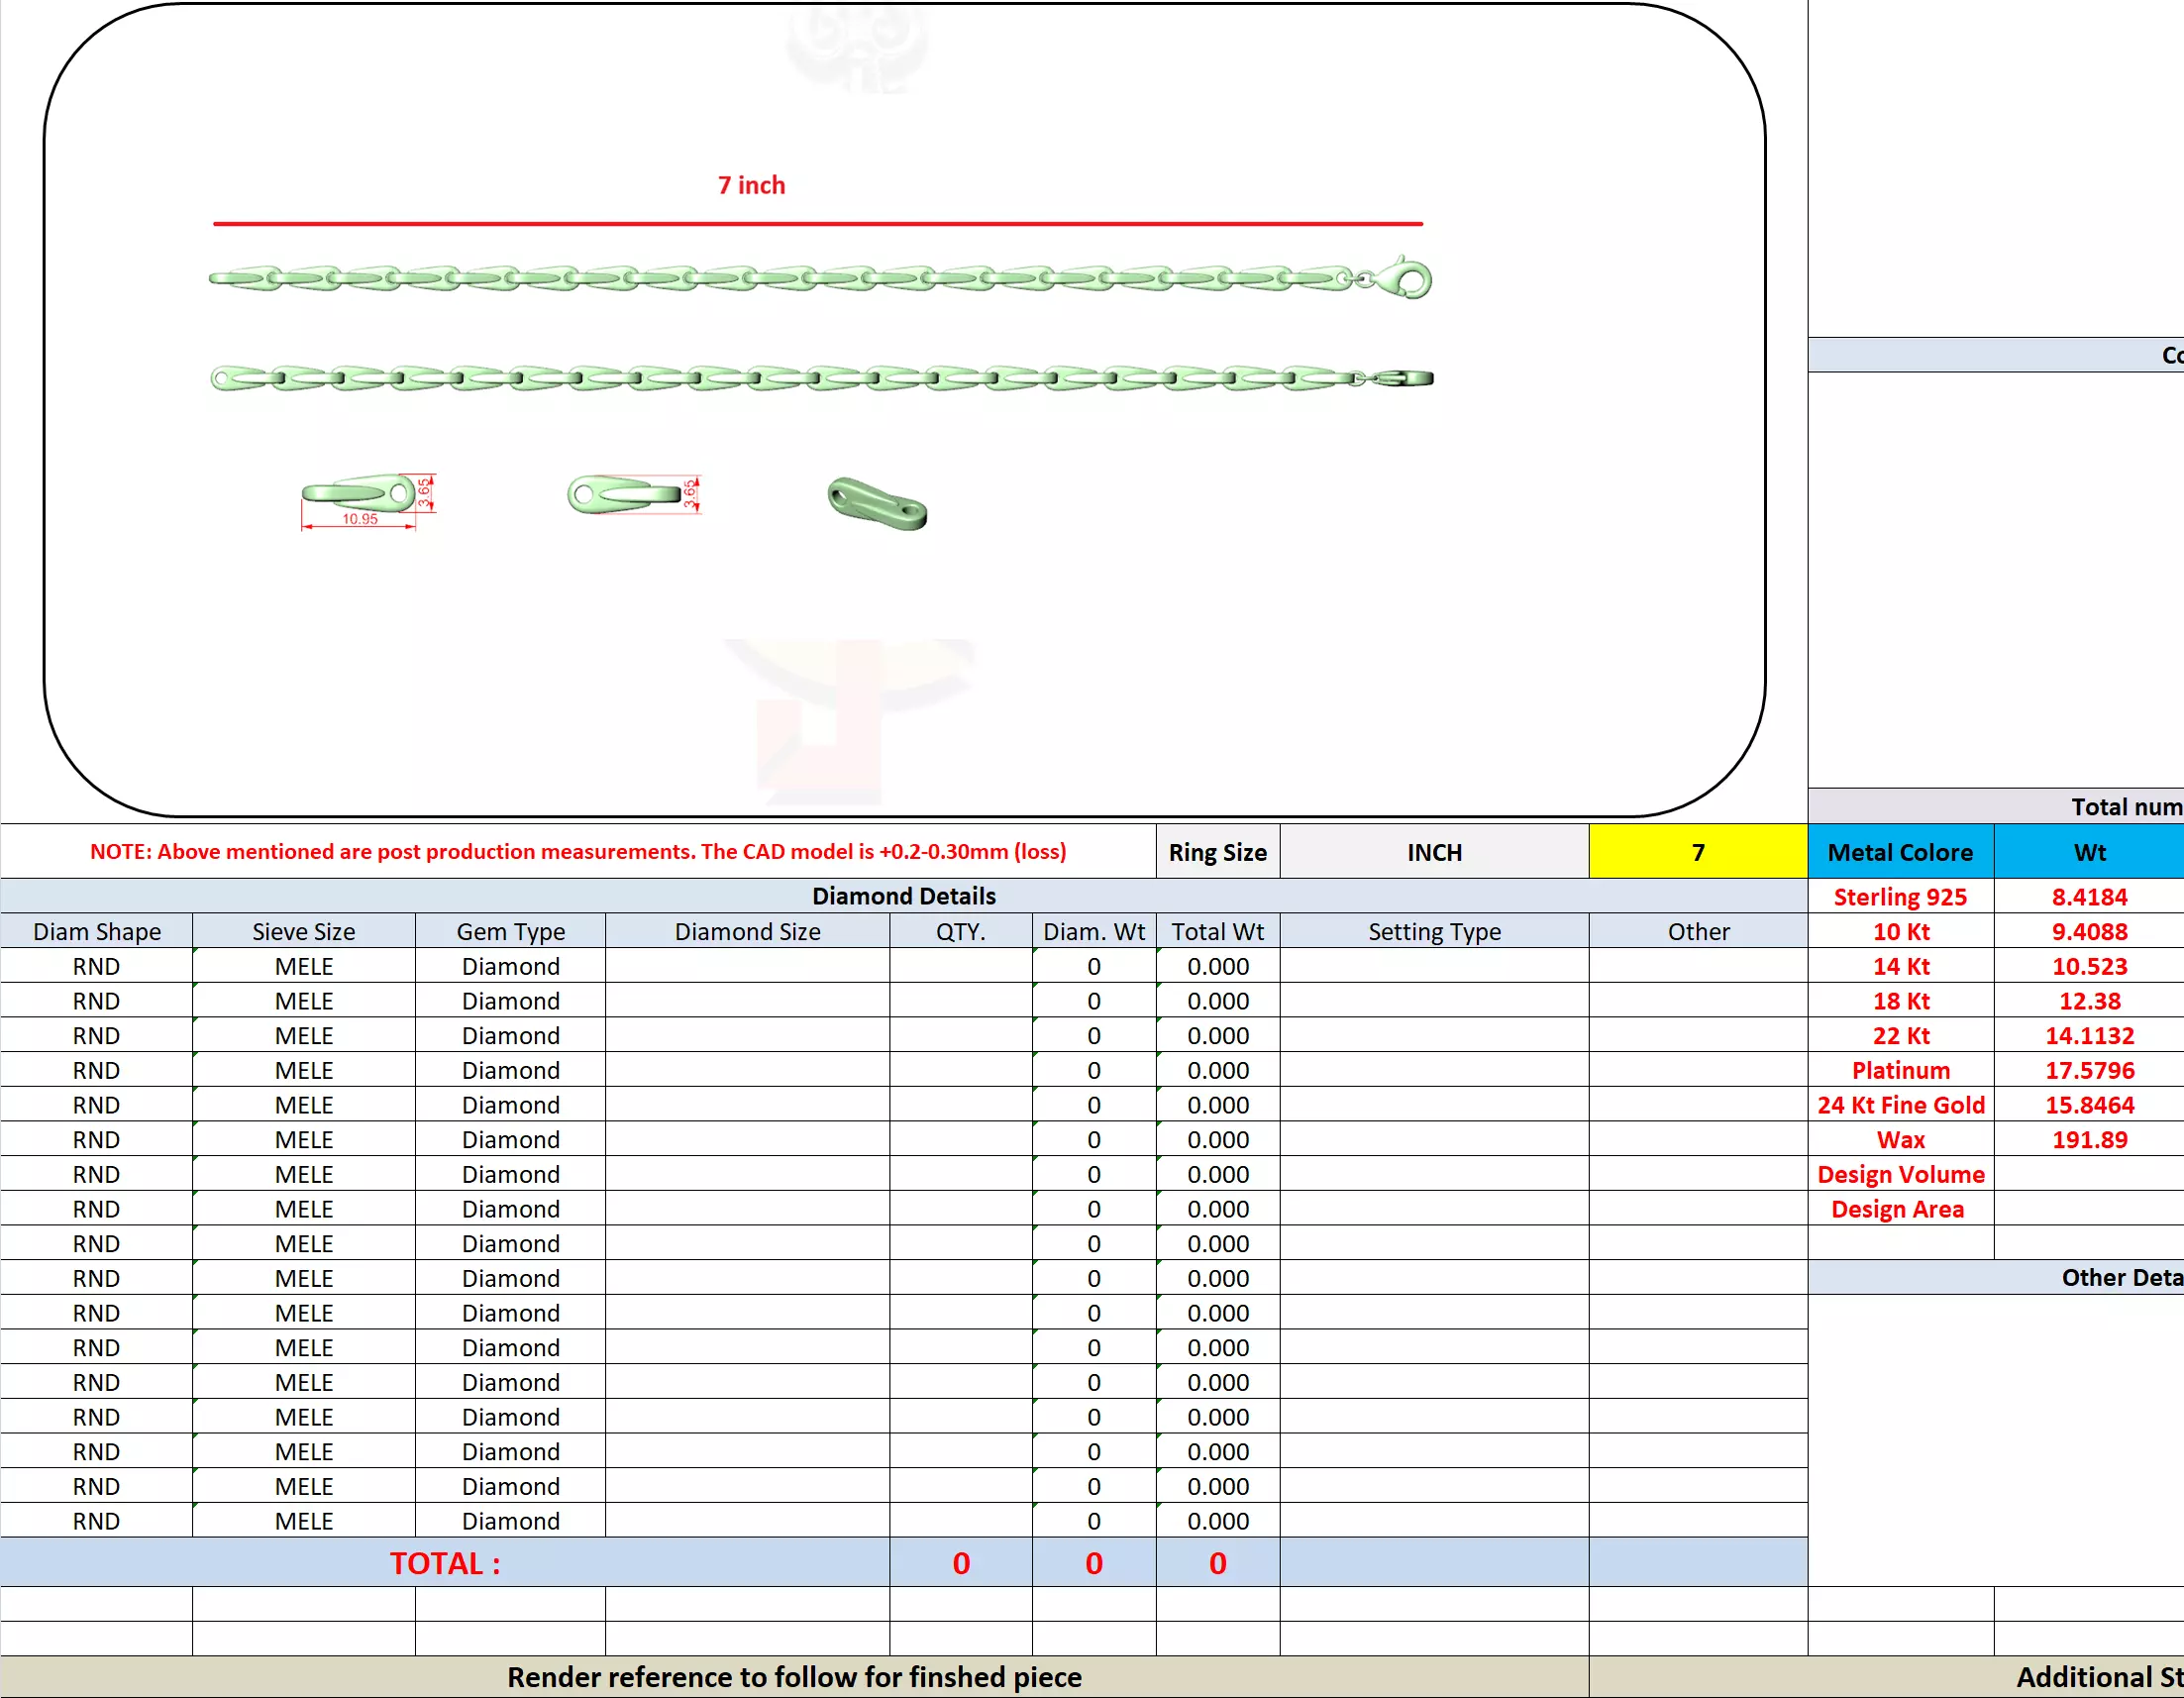
Task: Click the 7 inch length label
Action: pyautogui.click(x=751, y=185)
